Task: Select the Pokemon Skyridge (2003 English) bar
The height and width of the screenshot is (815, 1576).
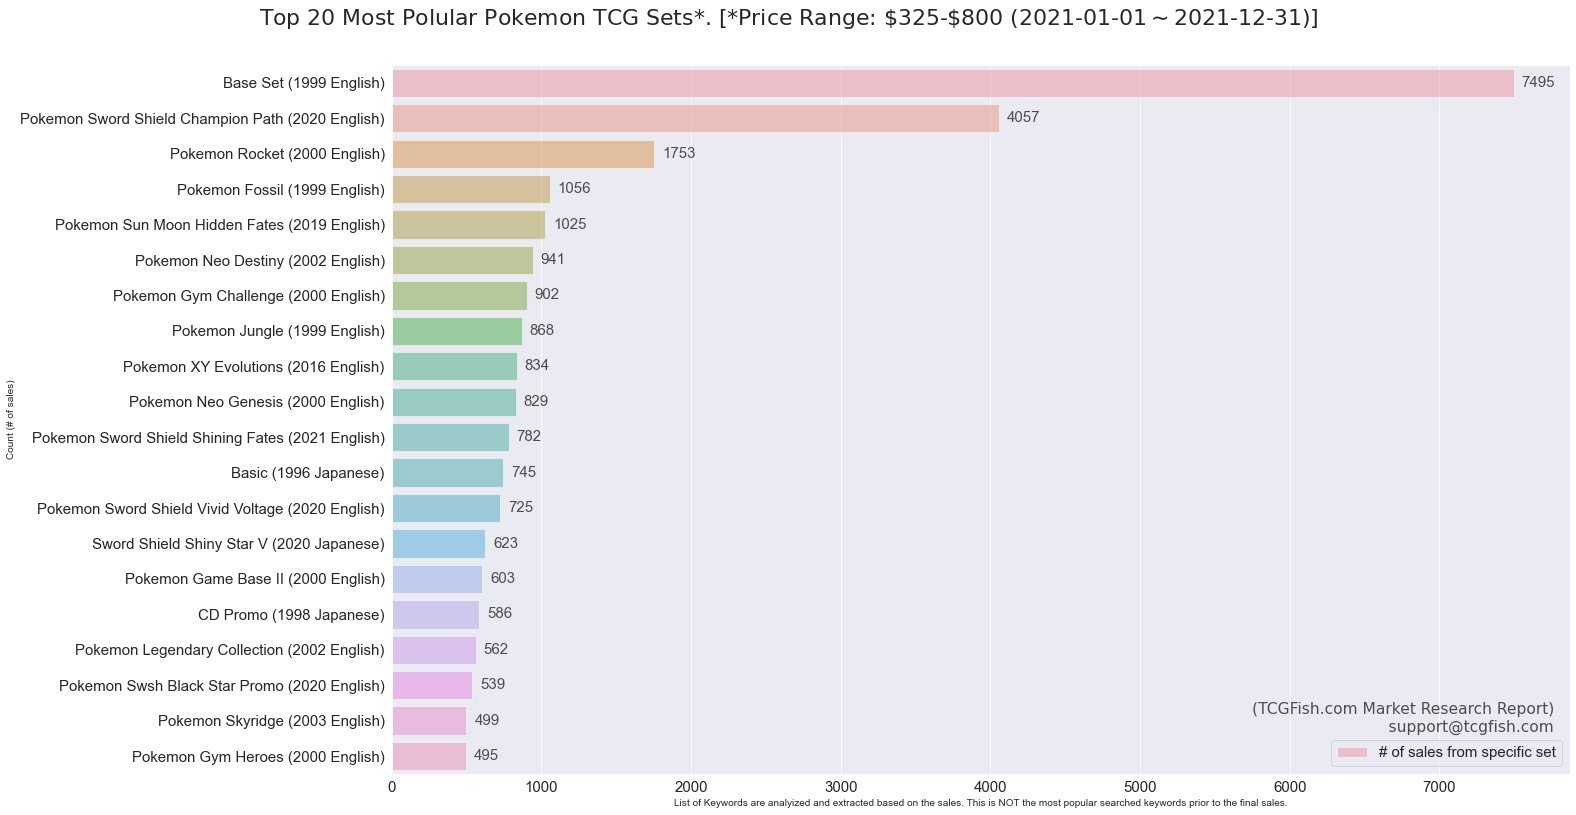Action: coord(429,721)
